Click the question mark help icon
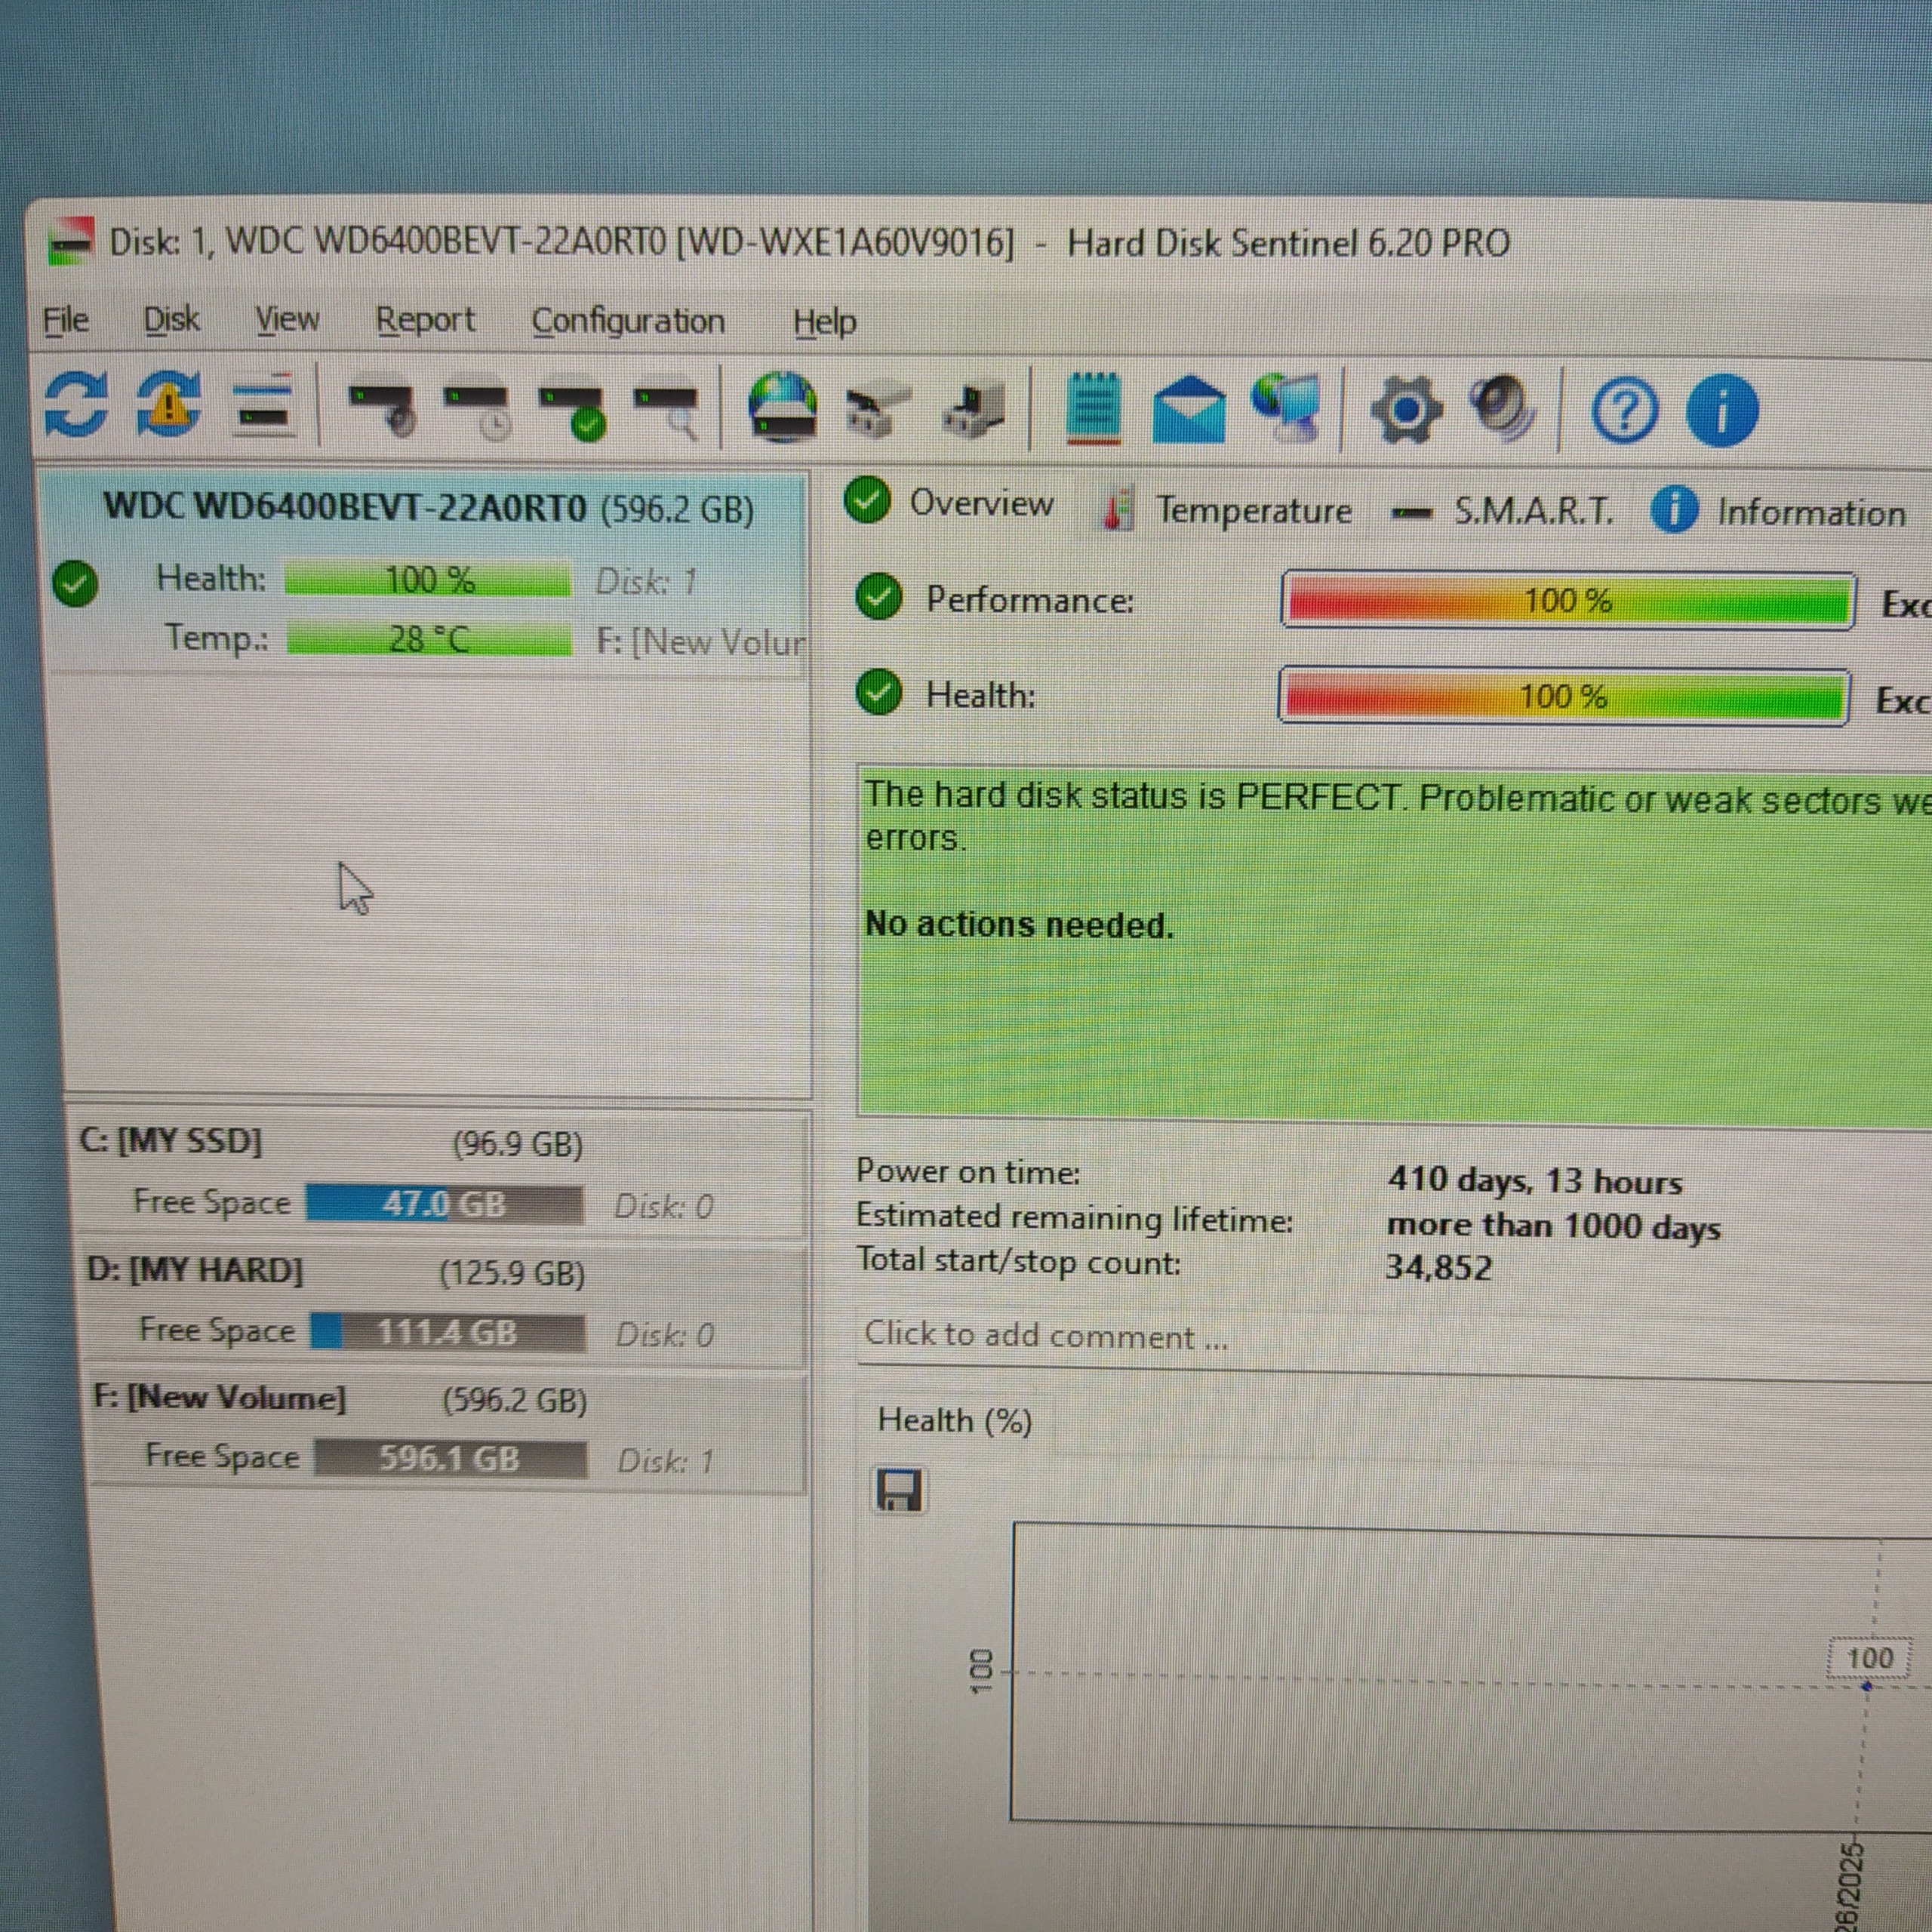Viewport: 1932px width, 1932px height. click(x=1623, y=411)
